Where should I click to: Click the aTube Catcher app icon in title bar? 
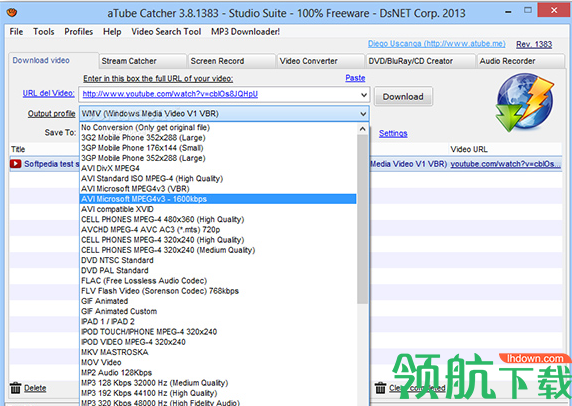[12, 13]
